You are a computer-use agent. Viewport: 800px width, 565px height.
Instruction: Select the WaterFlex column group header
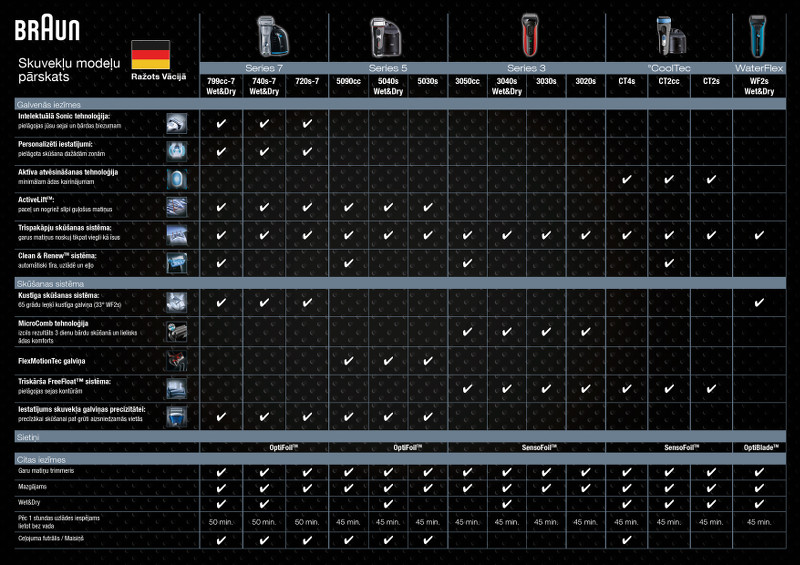point(759,68)
